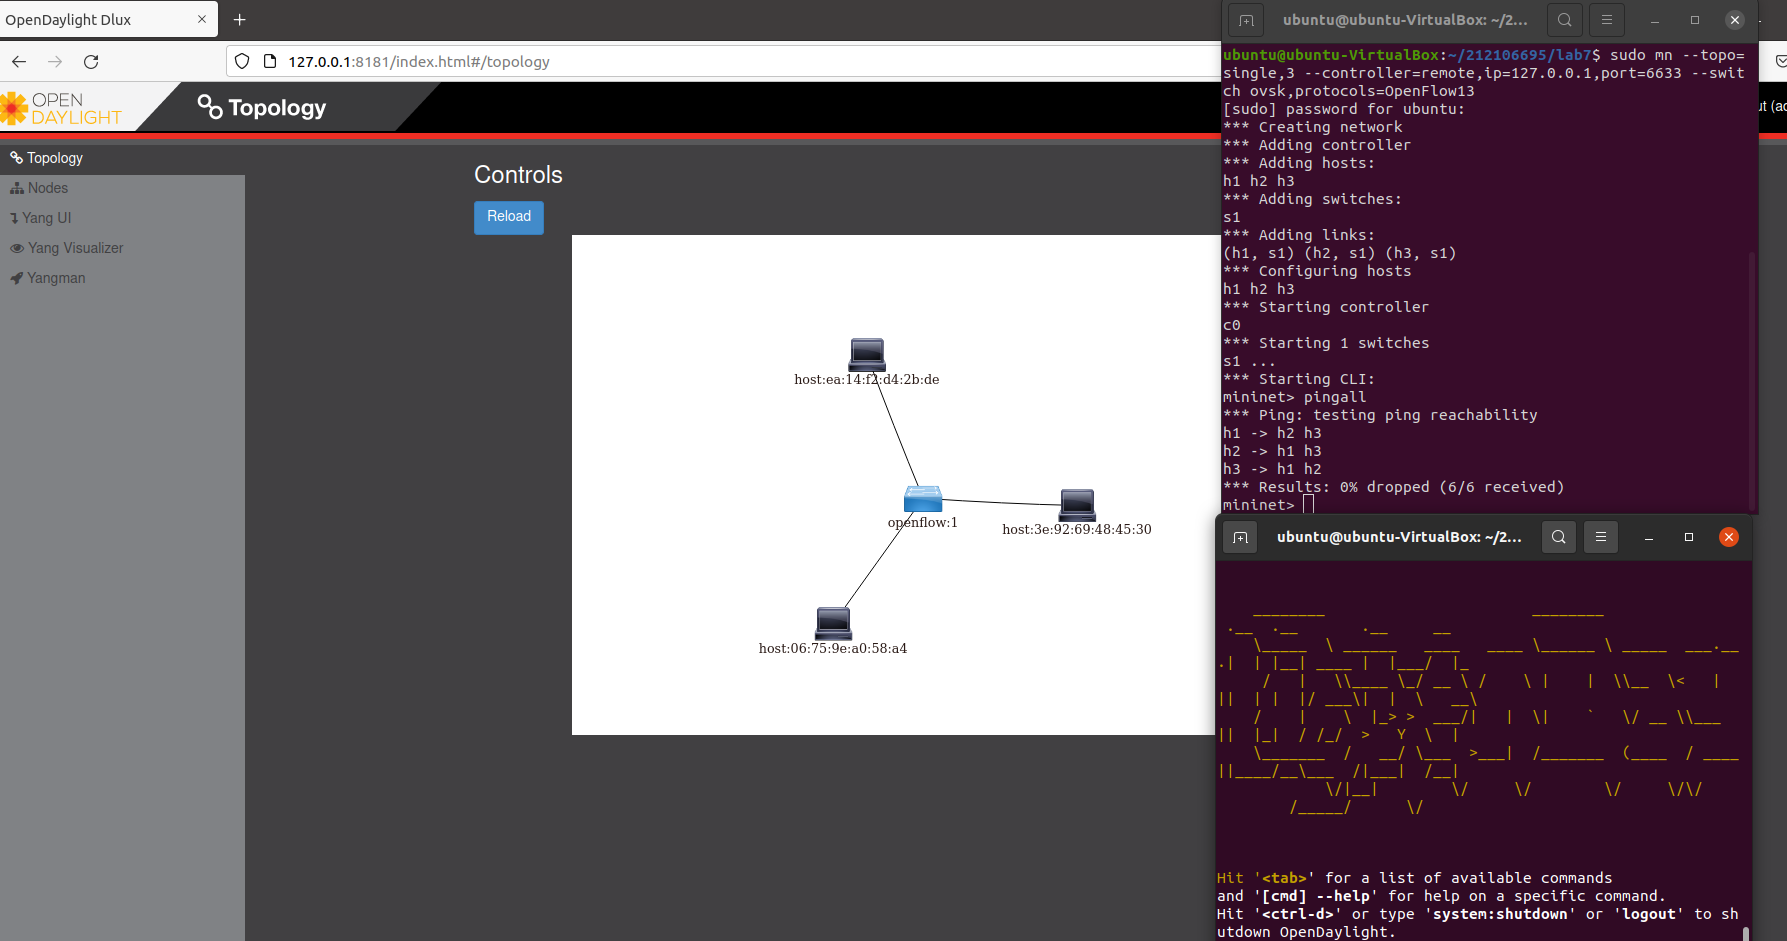Click the browser reload page icon
1787x941 pixels.
[x=91, y=62]
